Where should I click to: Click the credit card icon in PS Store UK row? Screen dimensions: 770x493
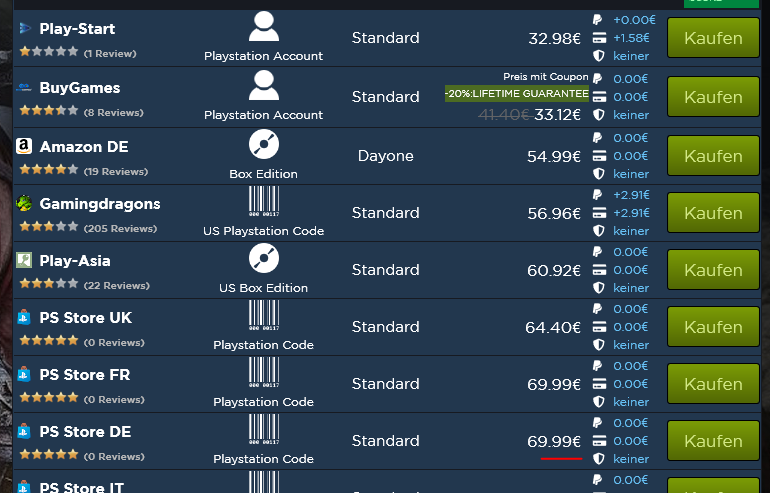pyautogui.click(x=599, y=327)
